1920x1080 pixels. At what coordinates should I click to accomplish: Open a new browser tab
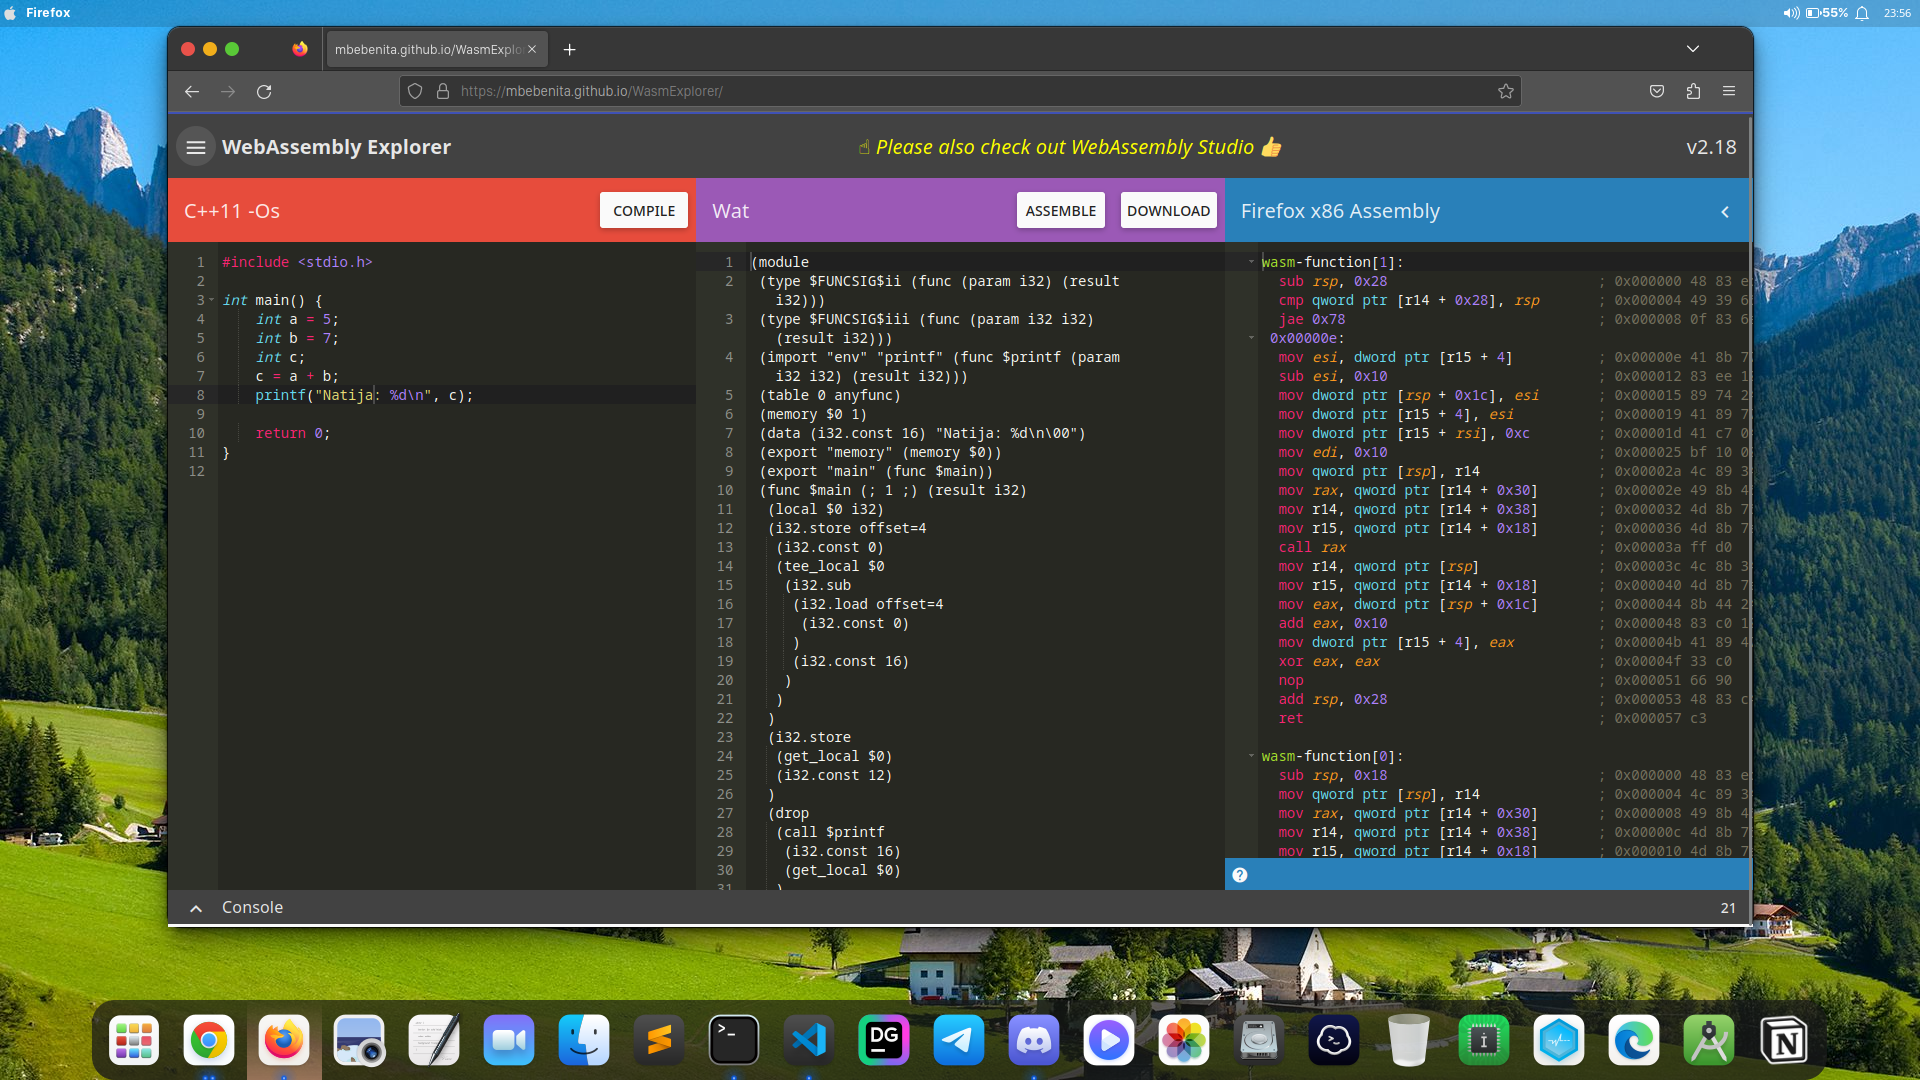point(569,49)
